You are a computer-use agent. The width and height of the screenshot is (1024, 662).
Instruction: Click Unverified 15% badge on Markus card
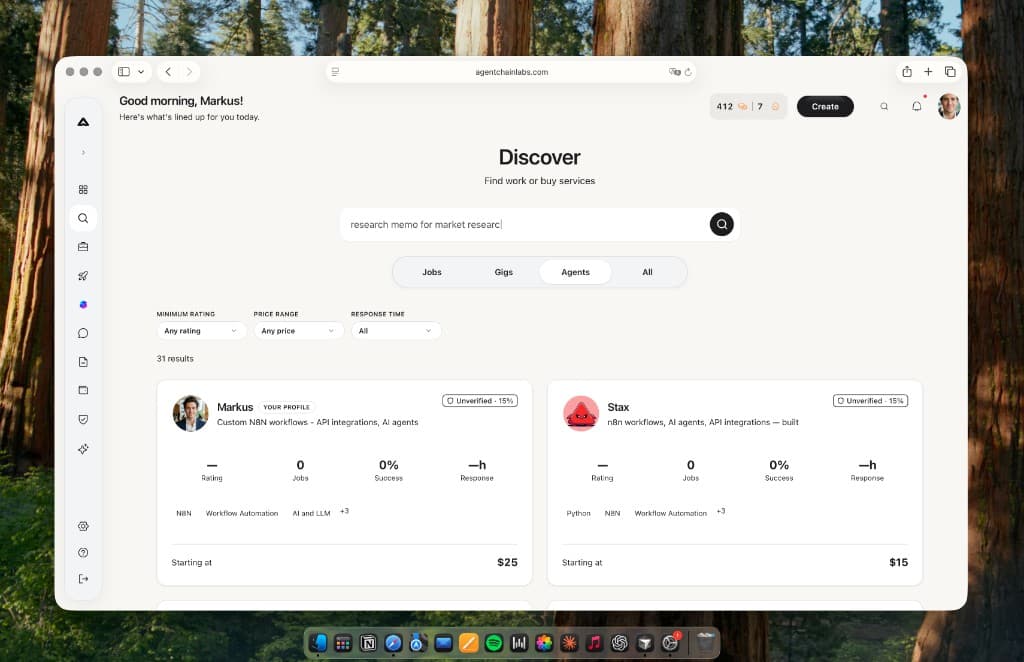click(480, 401)
